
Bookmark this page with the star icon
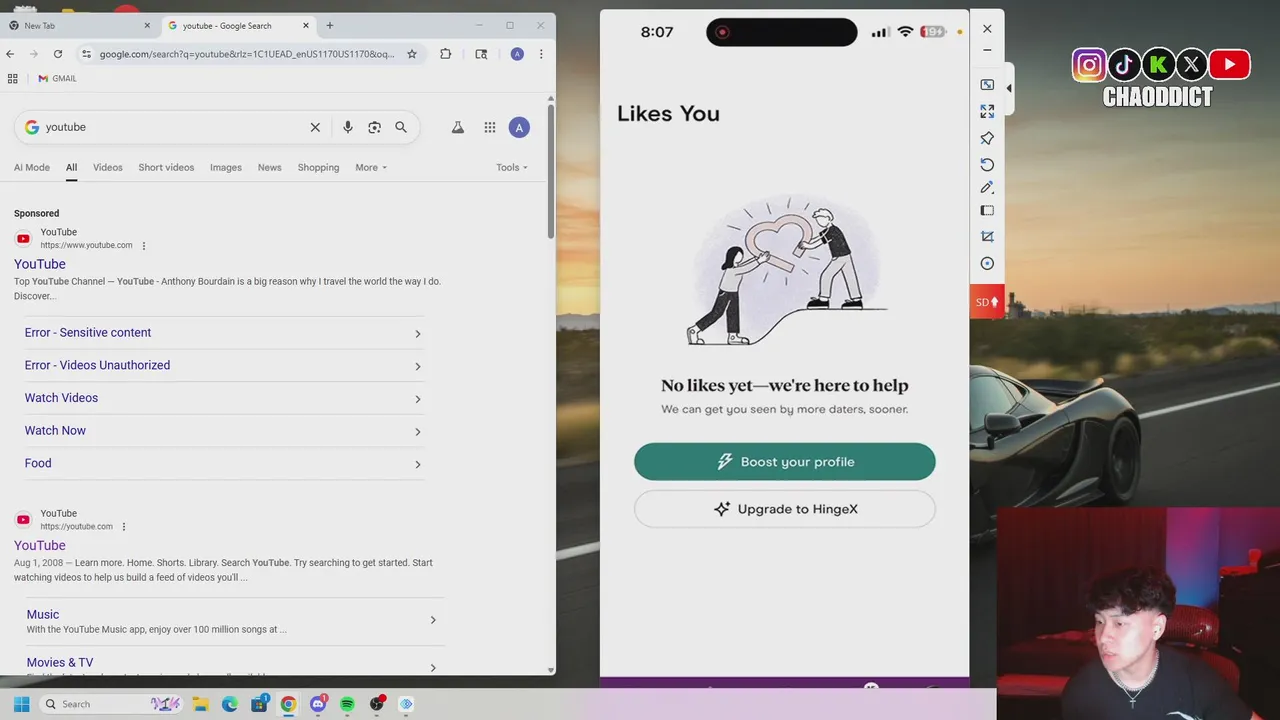412,54
